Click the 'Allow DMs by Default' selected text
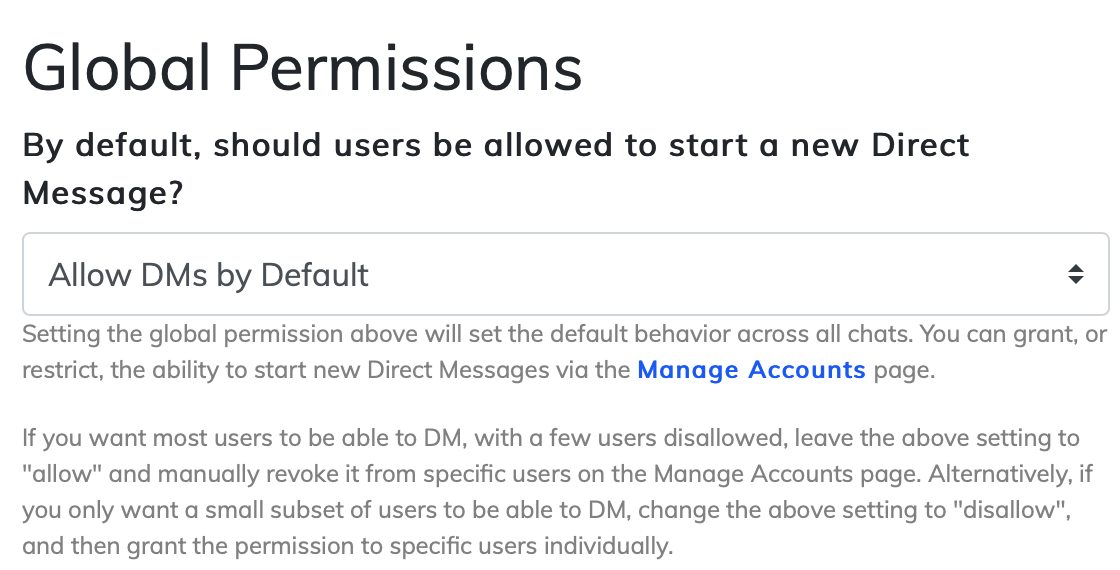Image resolution: width=1120 pixels, height=570 pixels. [209, 274]
